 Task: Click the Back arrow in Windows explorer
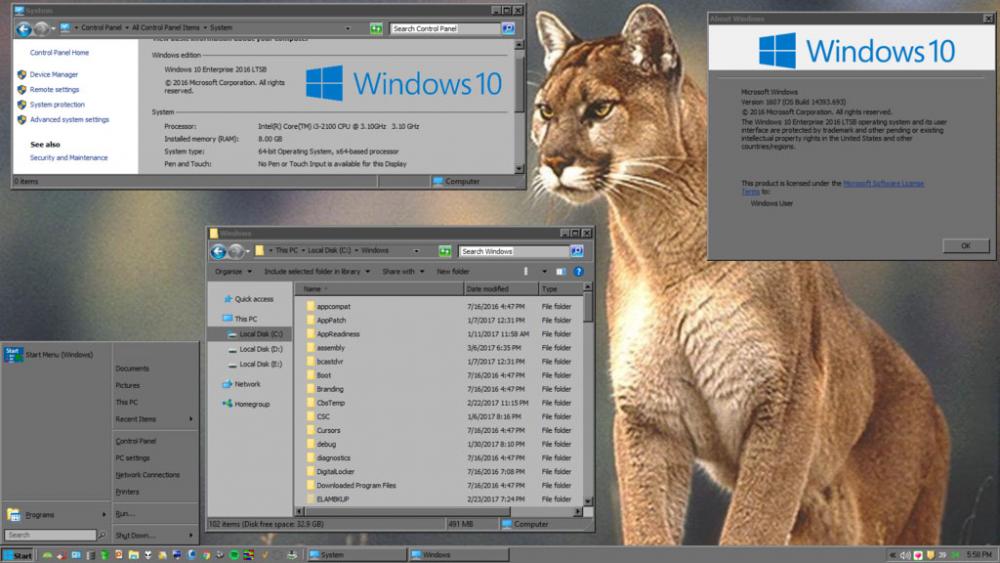click(x=218, y=251)
